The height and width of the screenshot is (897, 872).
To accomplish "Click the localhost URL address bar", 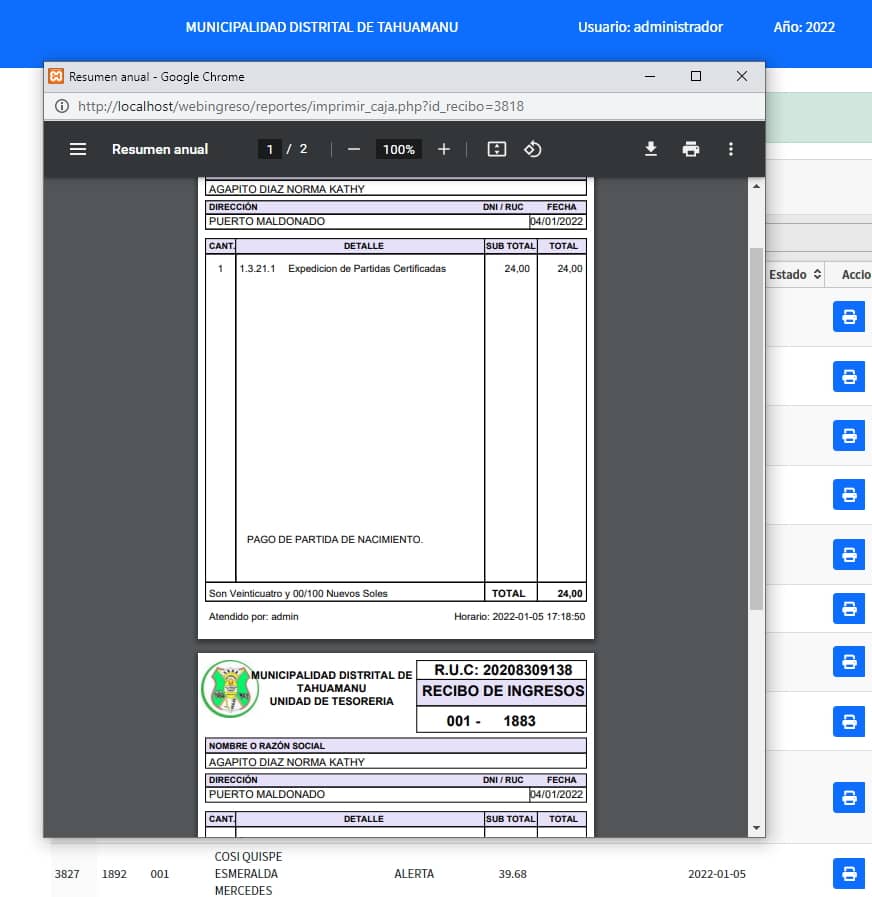I will click(300, 106).
